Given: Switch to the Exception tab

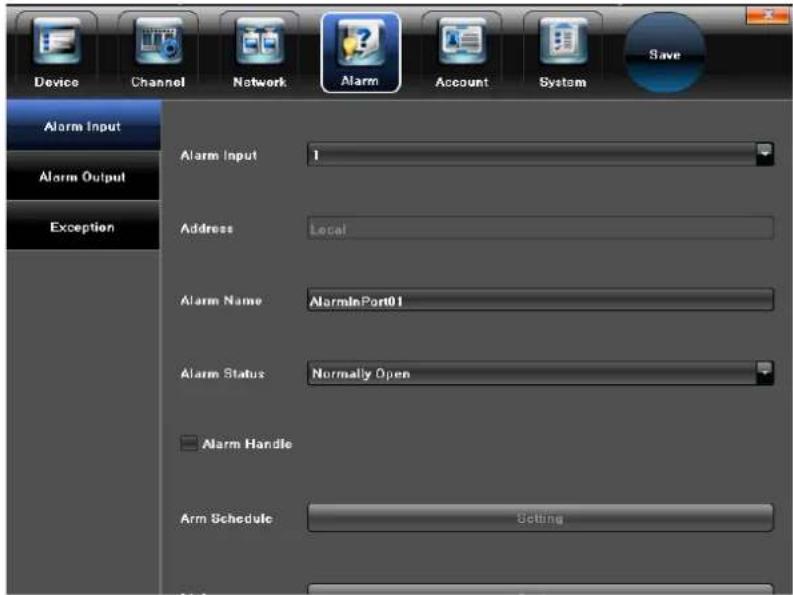Looking at the screenshot, I should click(x=83, y=226).
